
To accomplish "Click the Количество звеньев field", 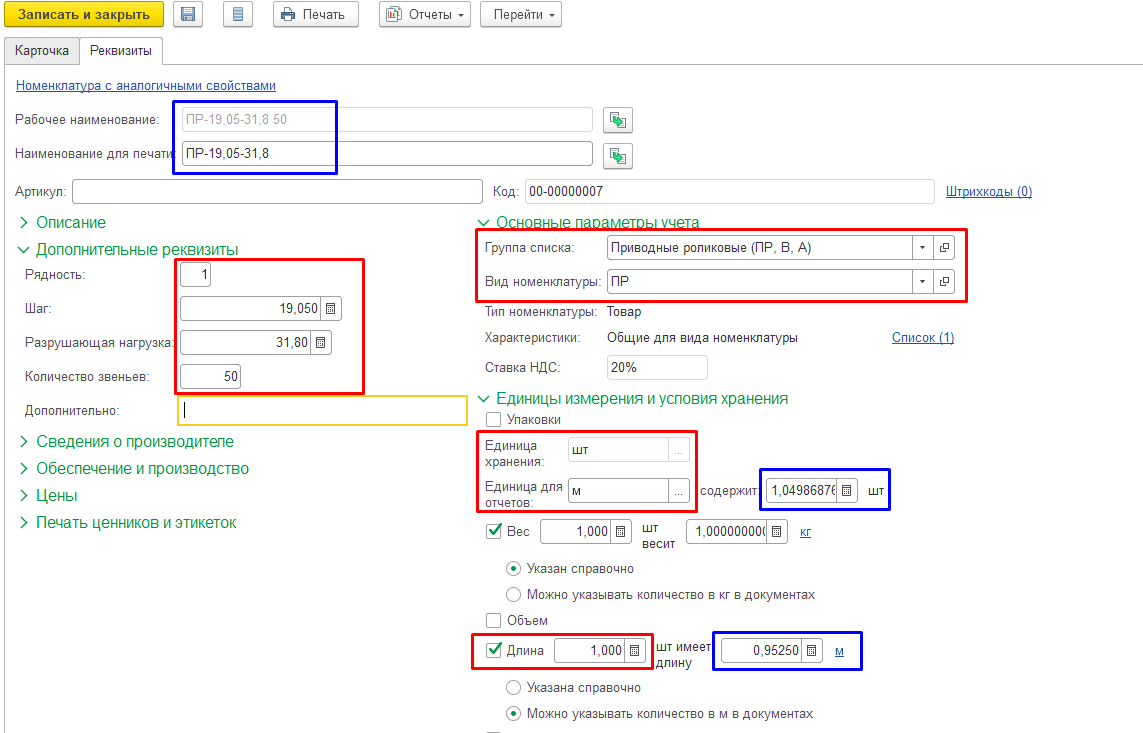I will (210, 376).
